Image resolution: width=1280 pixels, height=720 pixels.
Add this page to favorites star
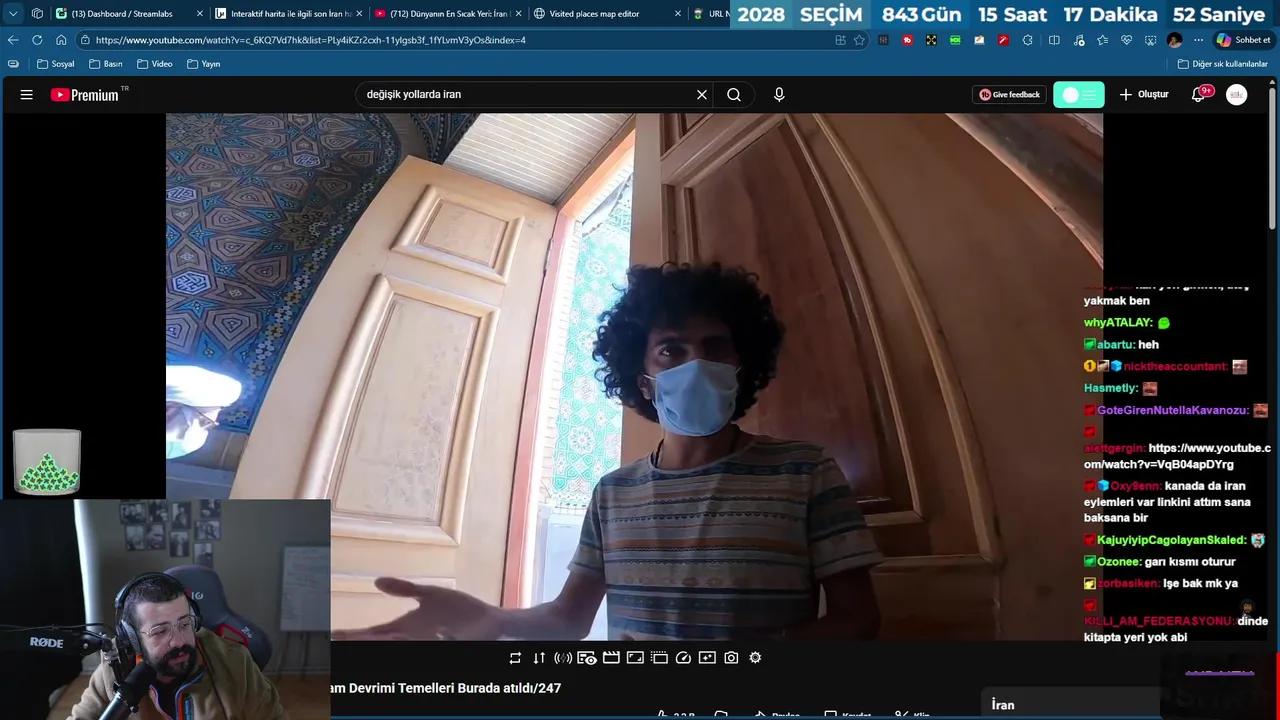[x=859, y=40]
